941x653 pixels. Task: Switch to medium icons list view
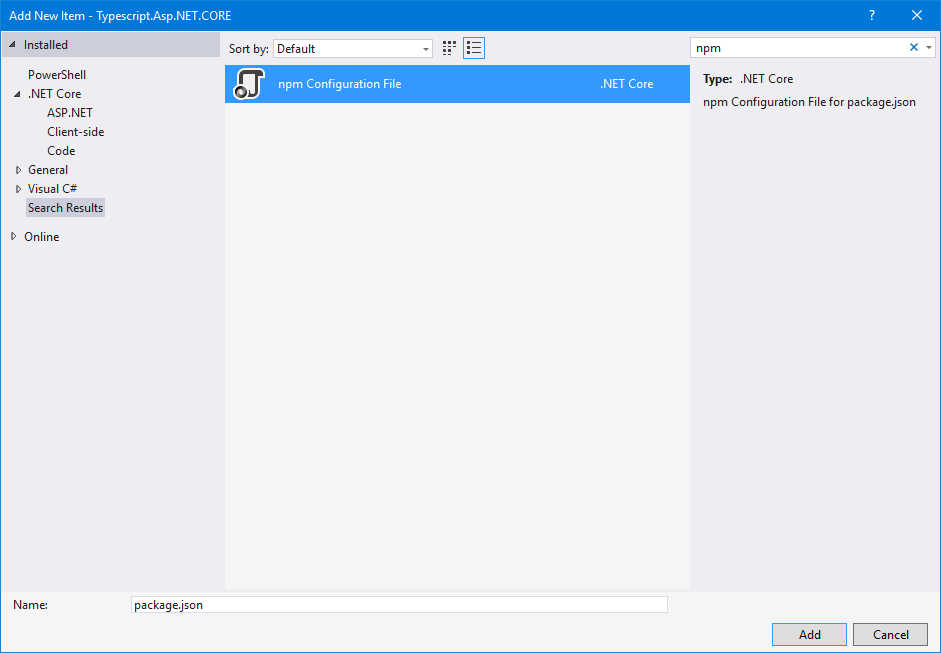474,48
